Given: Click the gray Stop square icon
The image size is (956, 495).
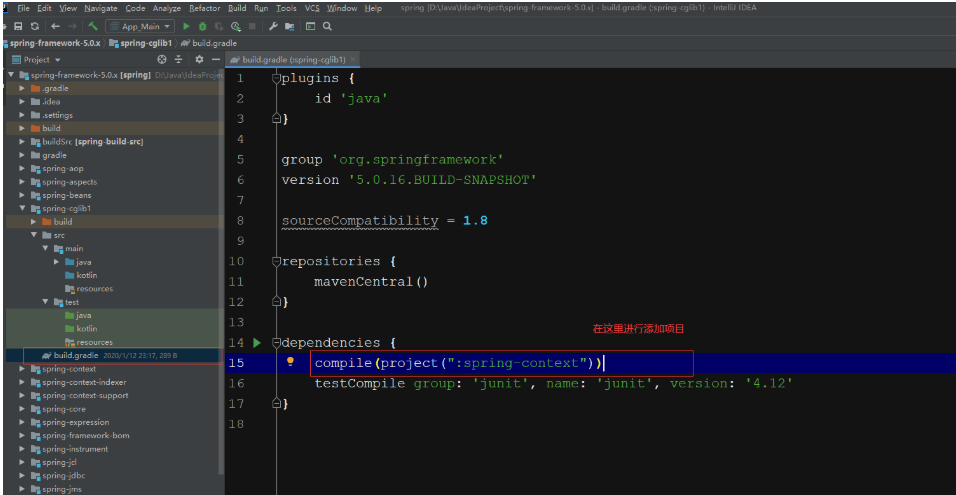Looking at the screenshot, I should coord(252,26).
